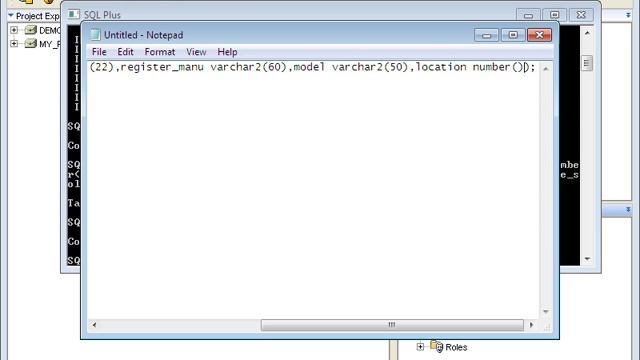640x360 pixels.
Task: Click the Notepad horizontal scroll left arrow
Action: coord(94,325)
